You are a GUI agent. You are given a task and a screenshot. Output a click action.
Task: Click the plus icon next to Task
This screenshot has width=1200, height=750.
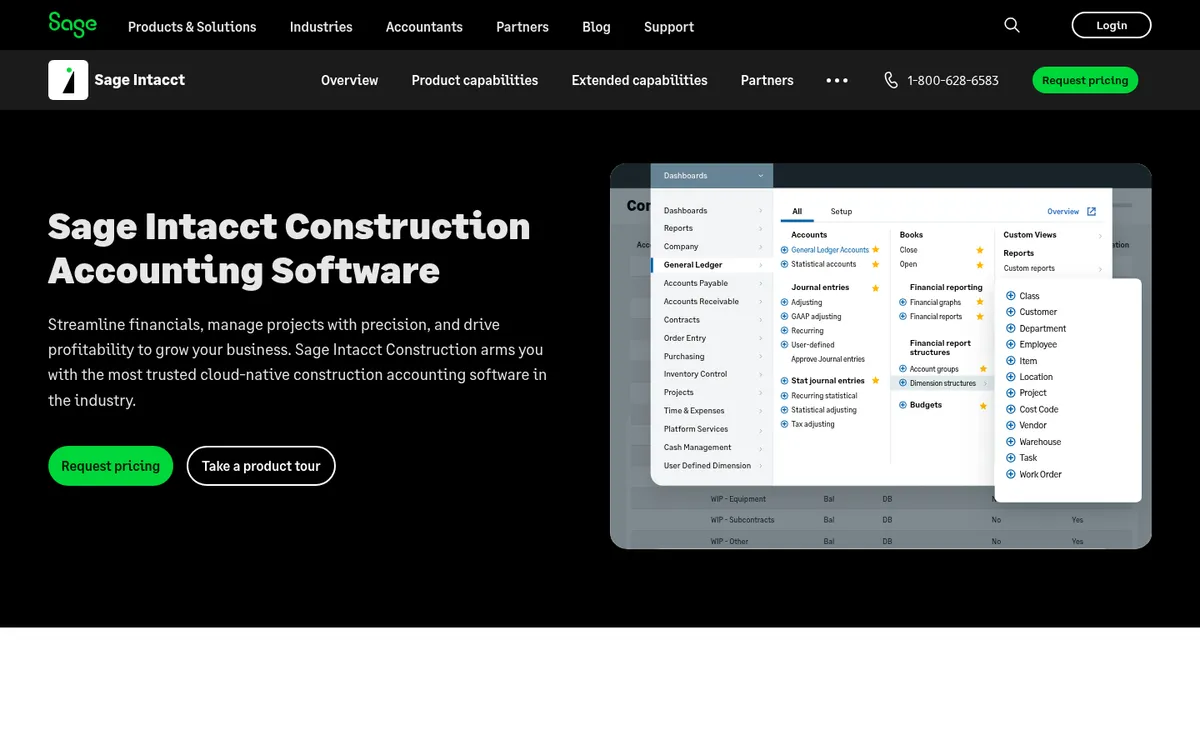coord(1011,458)
